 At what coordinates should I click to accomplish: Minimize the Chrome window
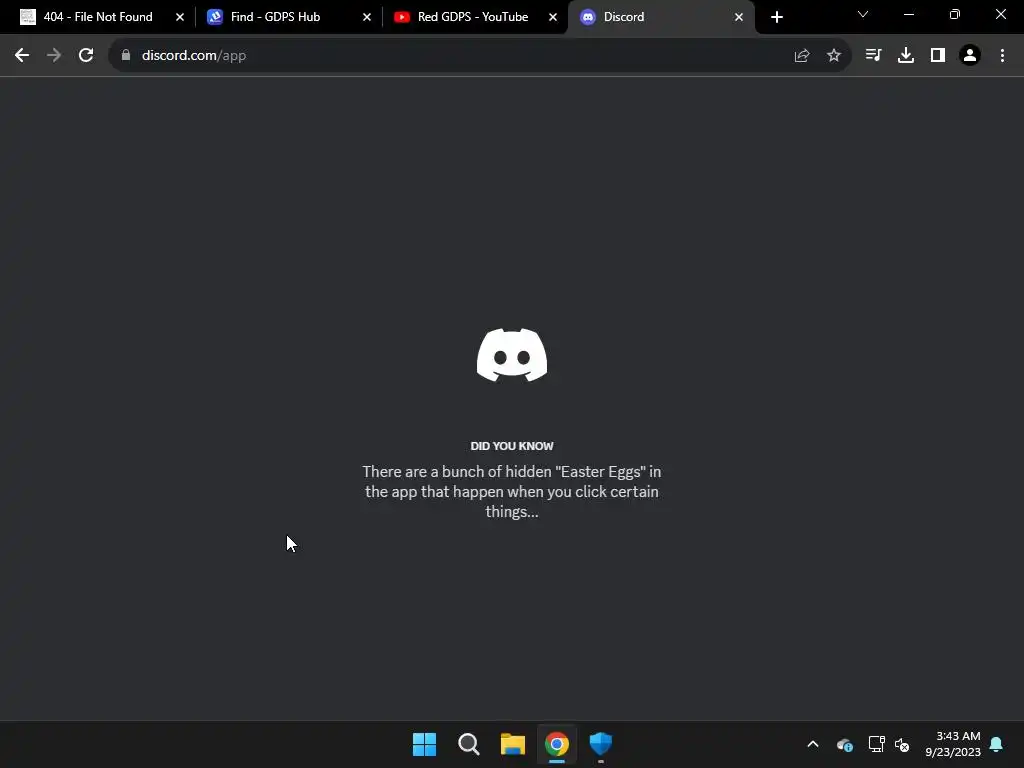click(908, 14)
